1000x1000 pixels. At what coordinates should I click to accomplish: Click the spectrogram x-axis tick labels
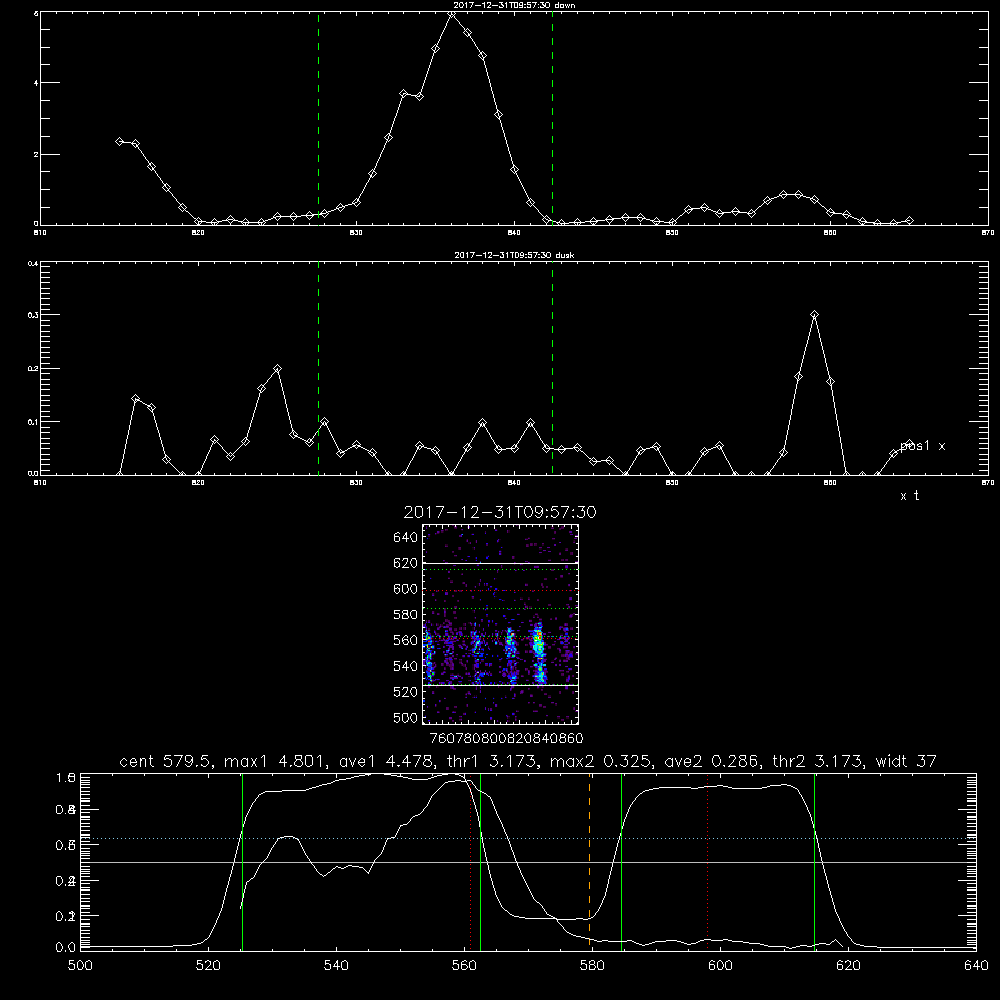pos(507,739)
